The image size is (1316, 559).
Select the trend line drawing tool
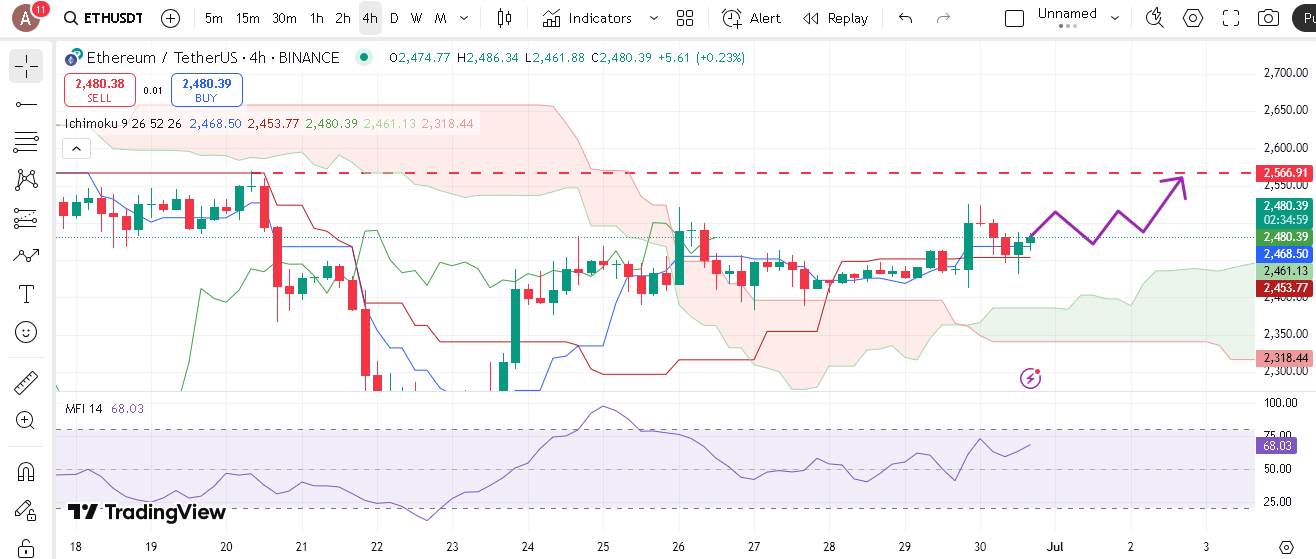point(26,104)
